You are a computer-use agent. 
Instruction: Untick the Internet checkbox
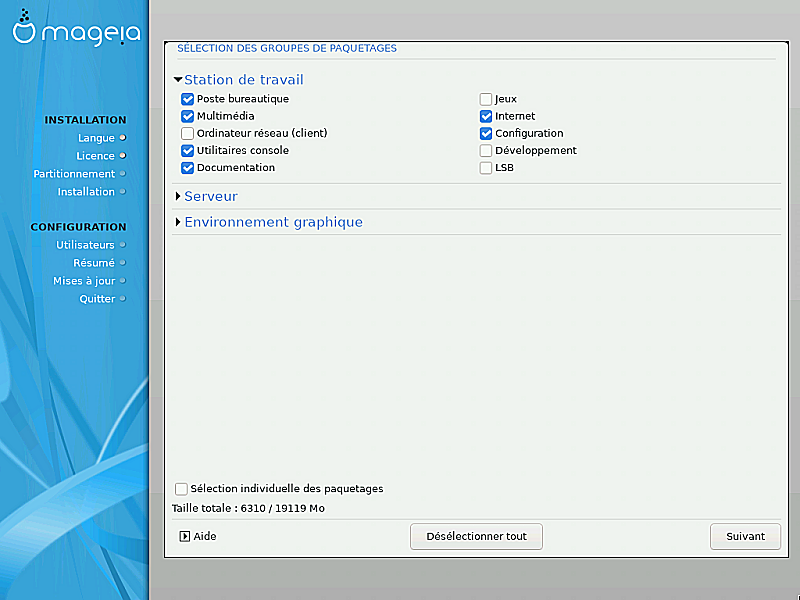click(x=486, y=116)
